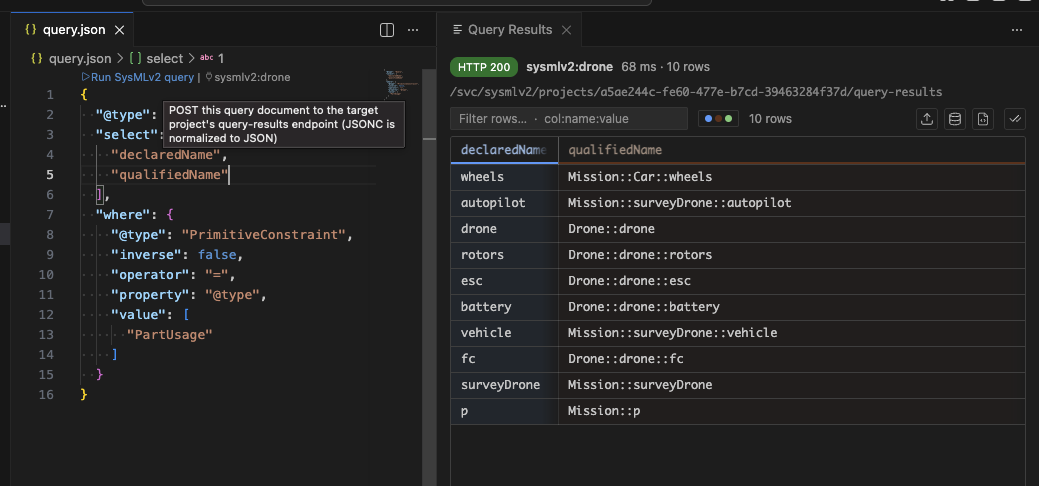The width and height of the screenshot is (1039, 486).
Task: Place cursor on "PrimitiveConstraint" value in editor
Action: click(x=264, y=235)
